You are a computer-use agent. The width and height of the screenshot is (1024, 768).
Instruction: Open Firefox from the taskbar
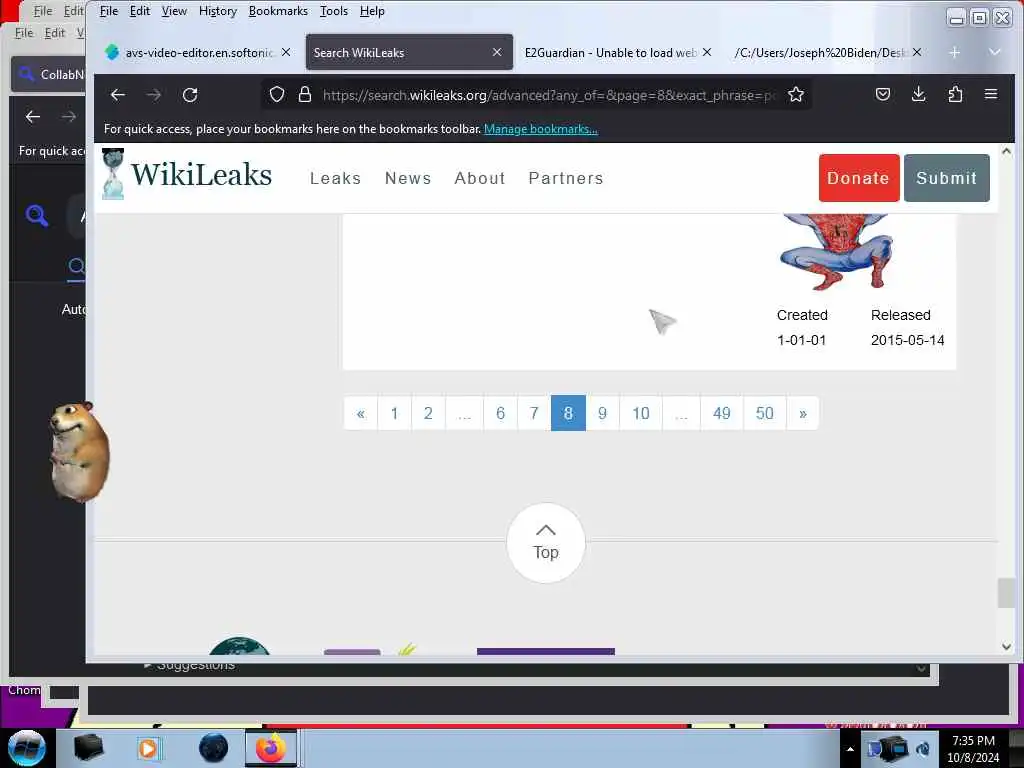[271, 748]
